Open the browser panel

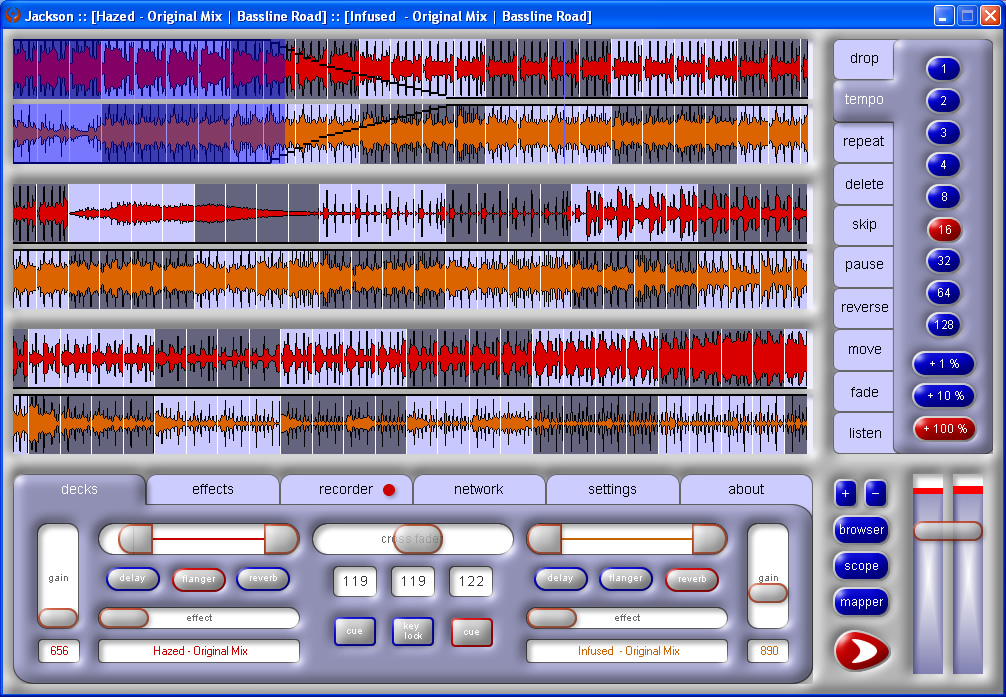tap(861, 530)
